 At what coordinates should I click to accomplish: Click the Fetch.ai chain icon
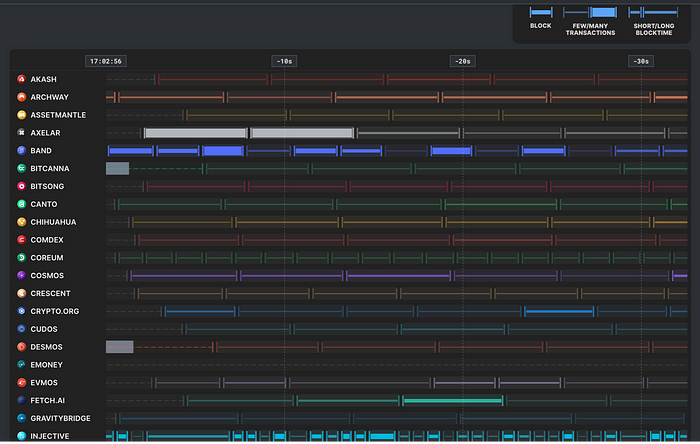click(x=21, y=400)
